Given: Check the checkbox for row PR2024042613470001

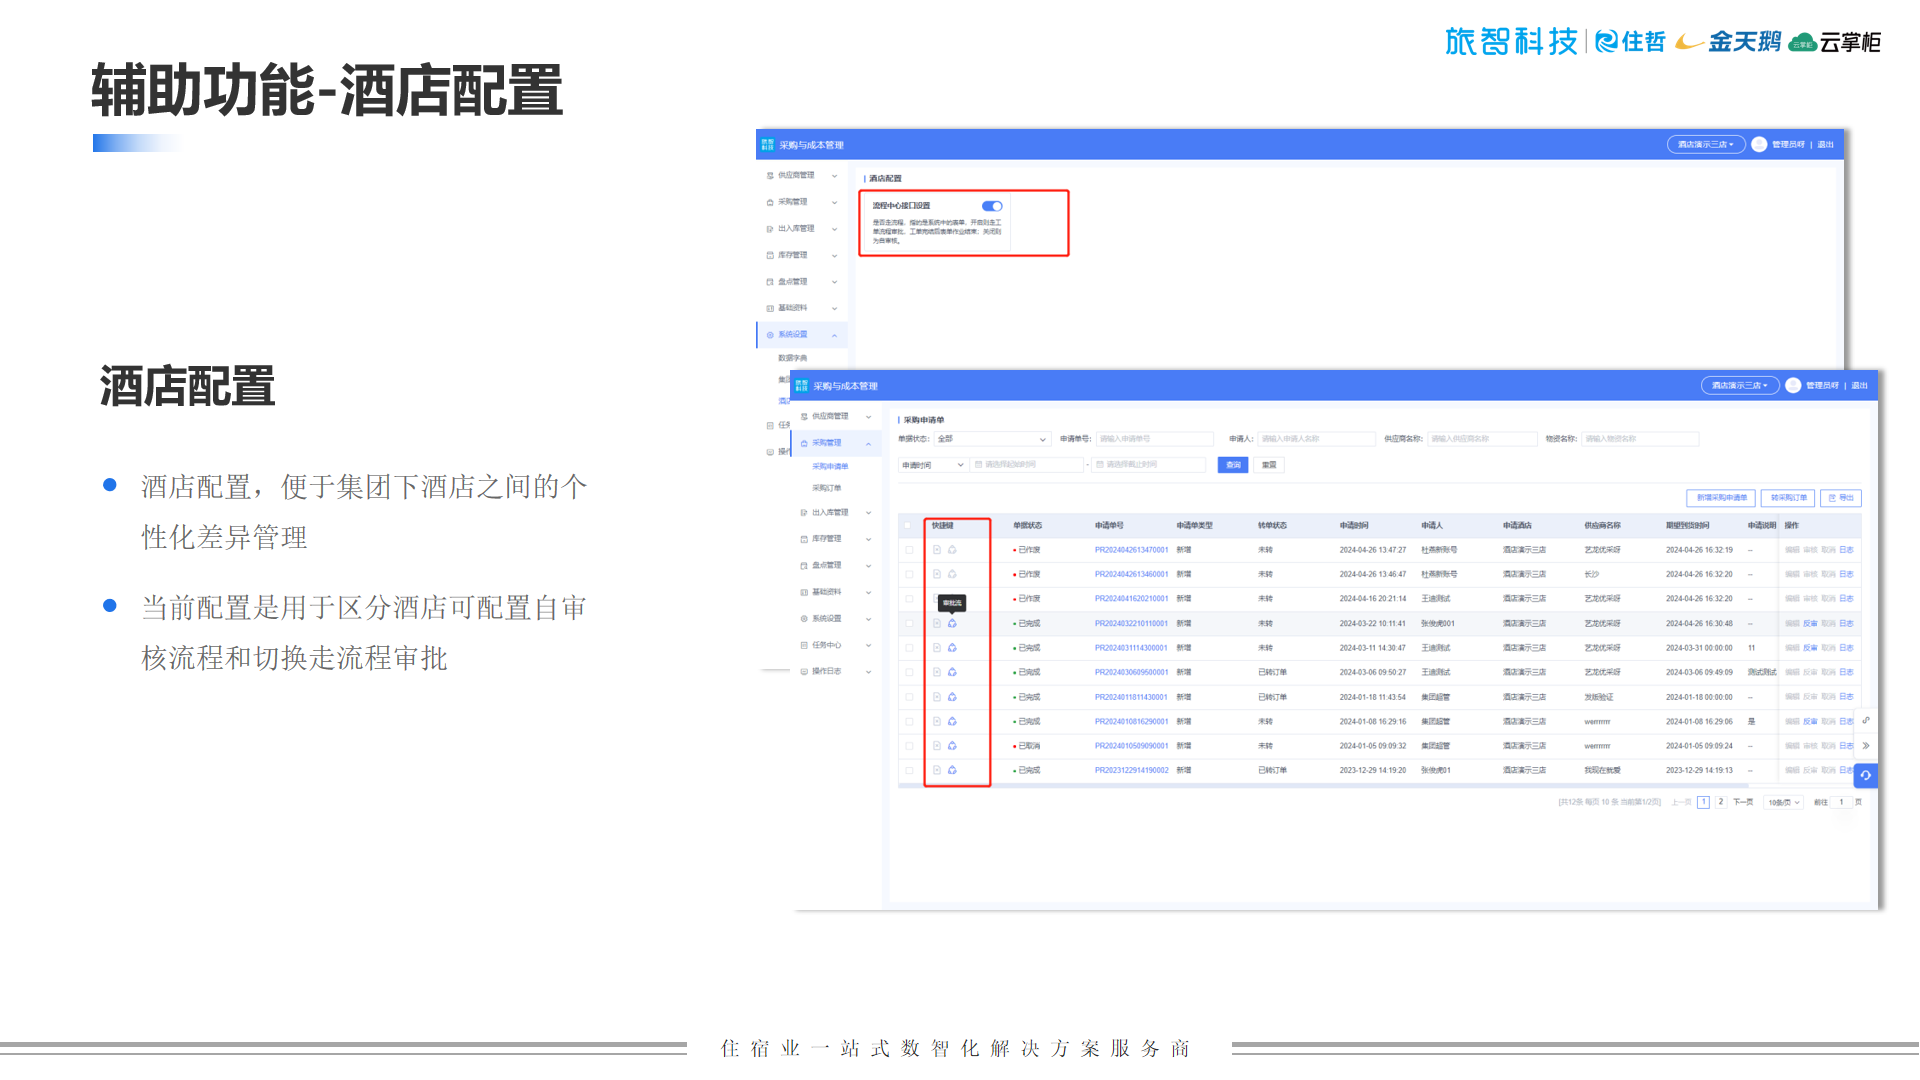Looking at the screenshot, I should (908, 550).
